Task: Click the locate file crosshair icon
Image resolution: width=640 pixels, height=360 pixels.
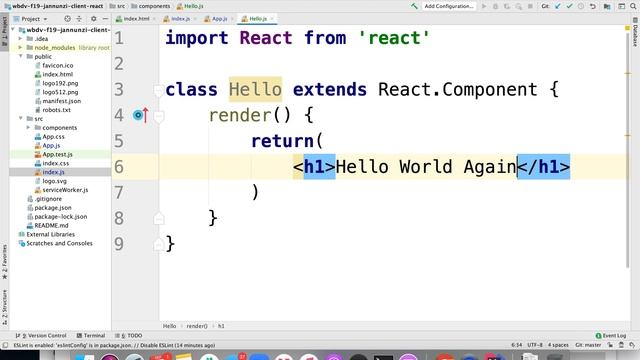Action: pyautogui.click(x=67, y=19)
